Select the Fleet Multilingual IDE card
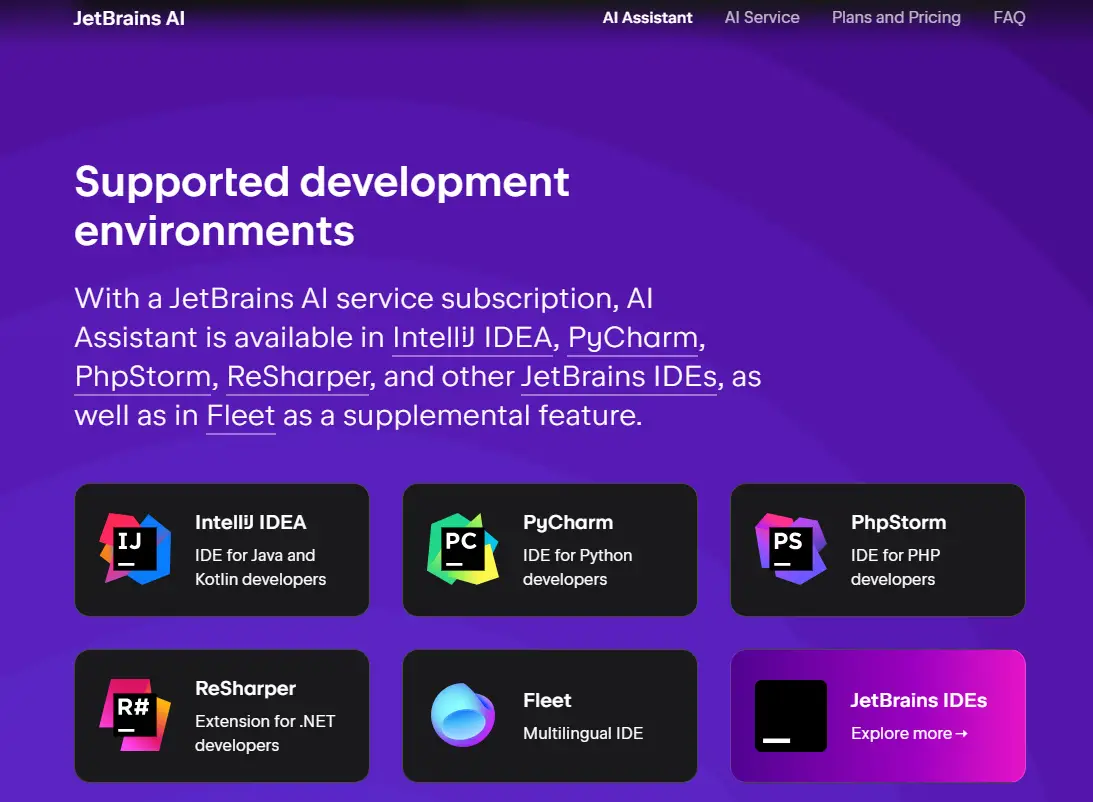The width and height of the screenshot is (1093, 802). [549, 714]
